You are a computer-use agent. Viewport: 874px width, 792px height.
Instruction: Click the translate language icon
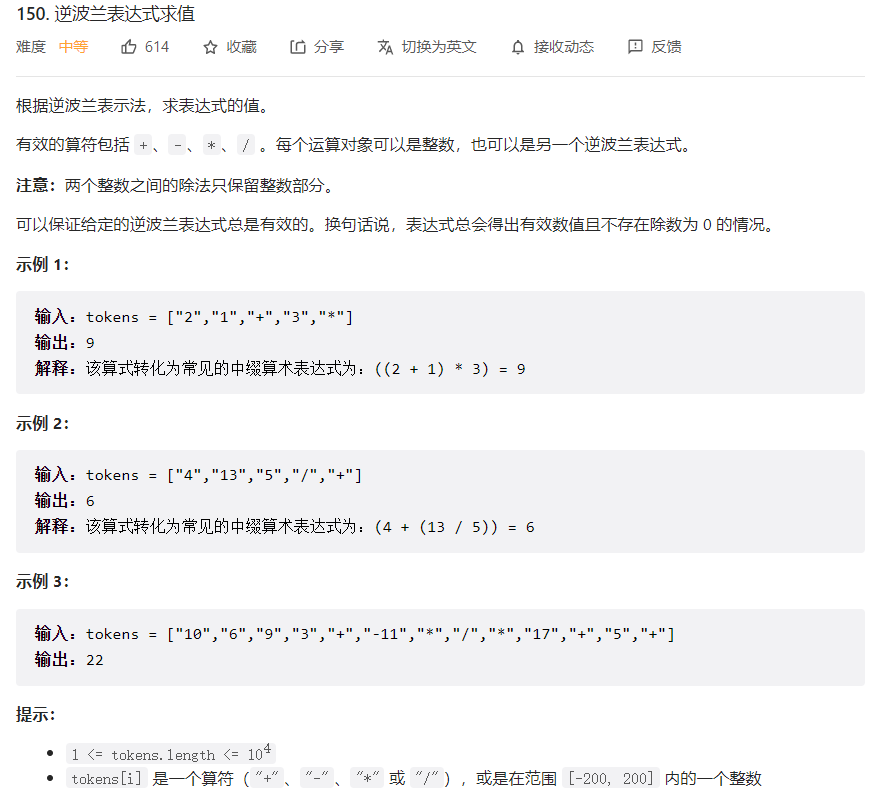(x=385, y=47)
